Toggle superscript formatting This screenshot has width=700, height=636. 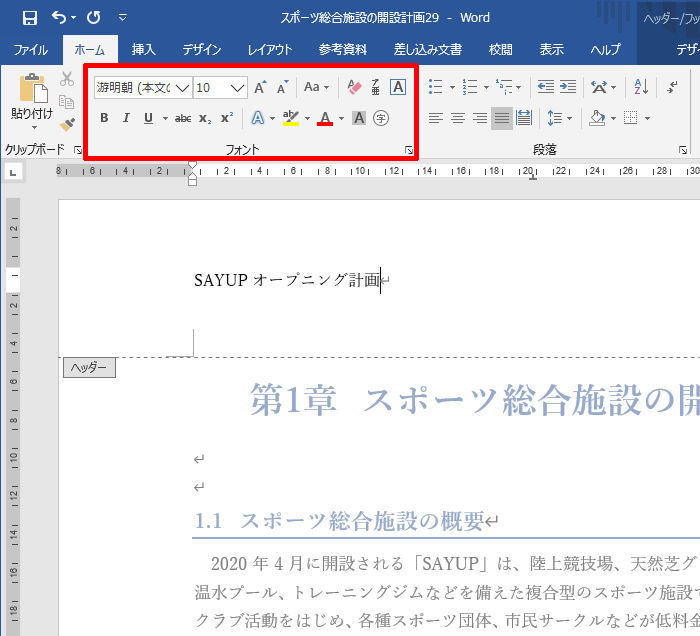[x=227, y=118]
